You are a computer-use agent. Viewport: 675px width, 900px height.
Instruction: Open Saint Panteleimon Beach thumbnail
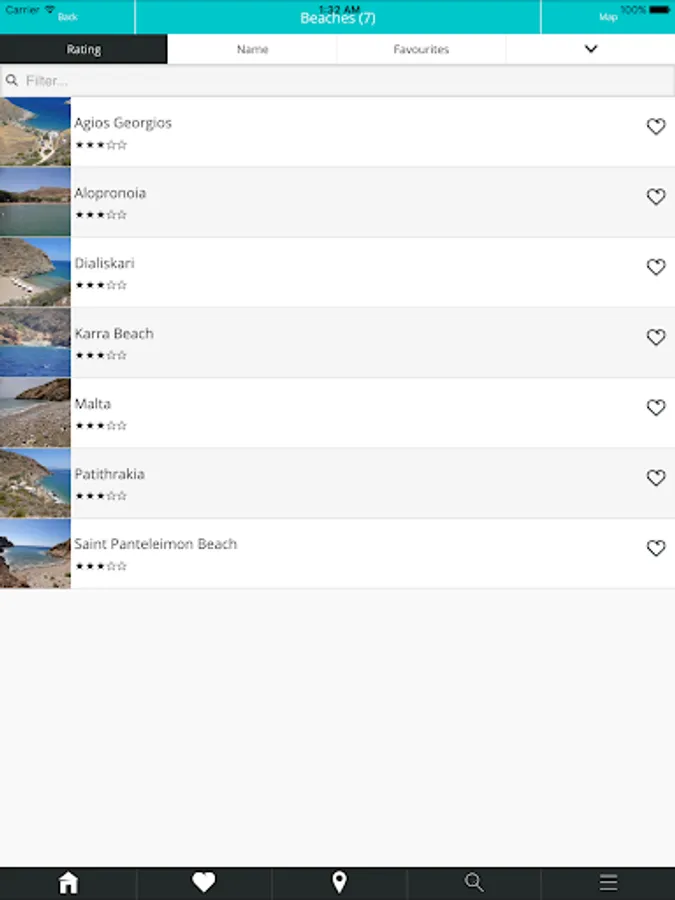tap(35, 553)
